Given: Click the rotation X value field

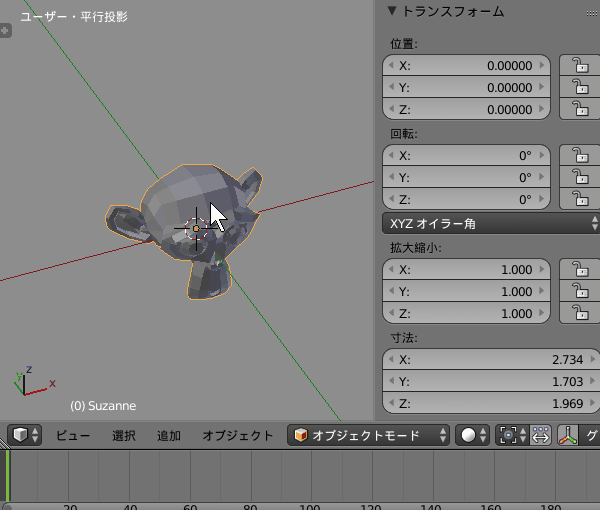Looking at the screenshot, I should (466, 155).
